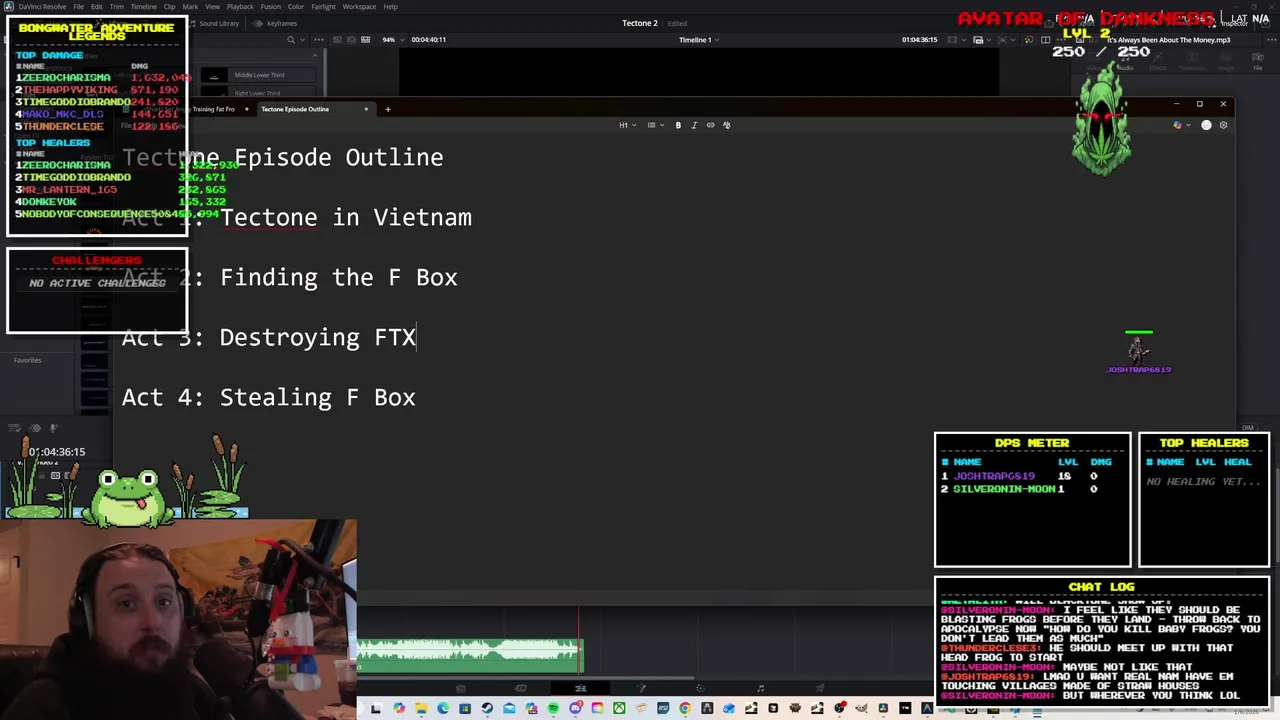Select the audio waveform clip in timeline

(469, 654)
